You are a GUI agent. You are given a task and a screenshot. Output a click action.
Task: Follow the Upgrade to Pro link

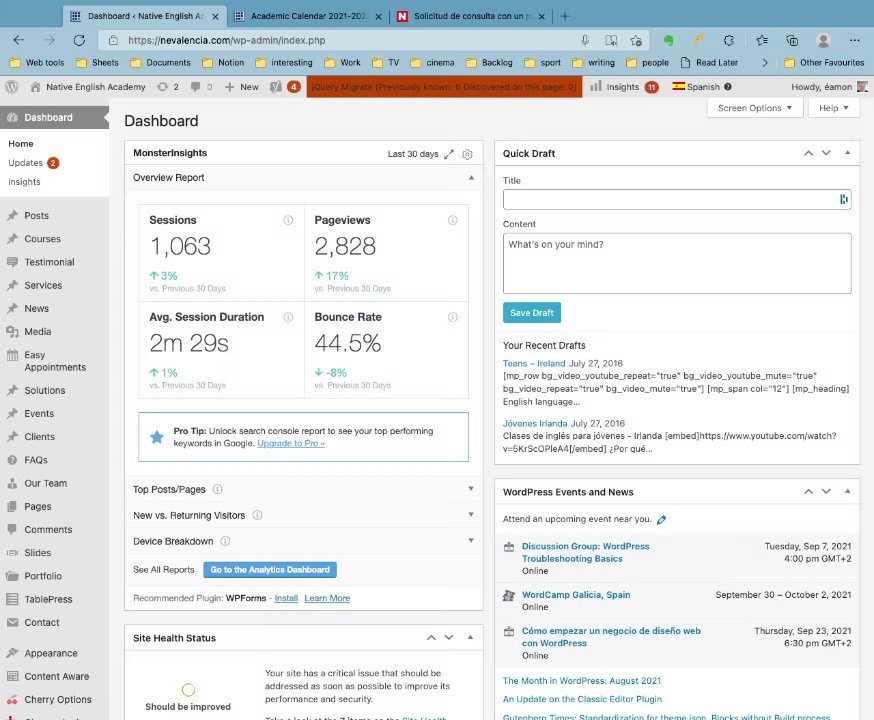point(291,444)
